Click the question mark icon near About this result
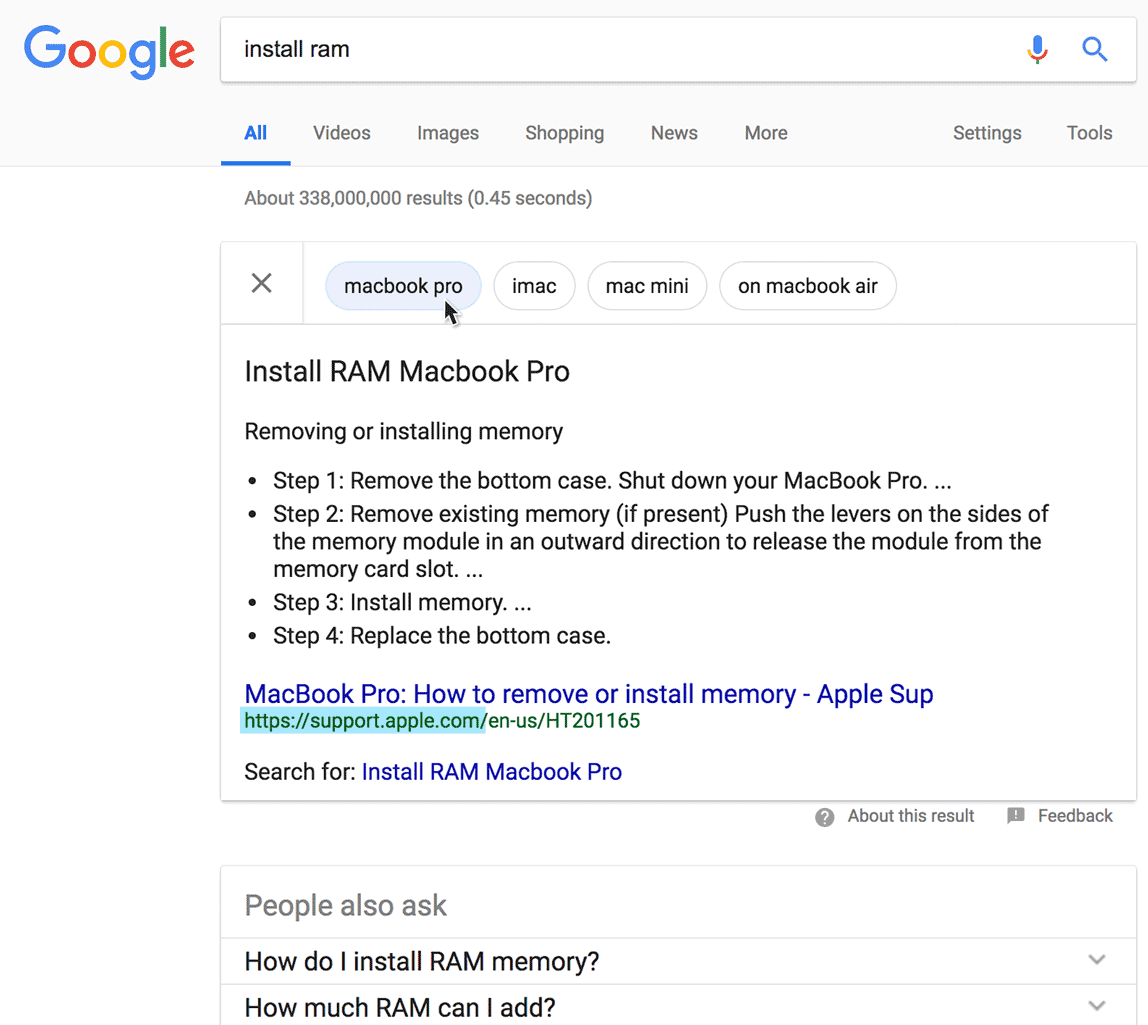 [824, 816]
